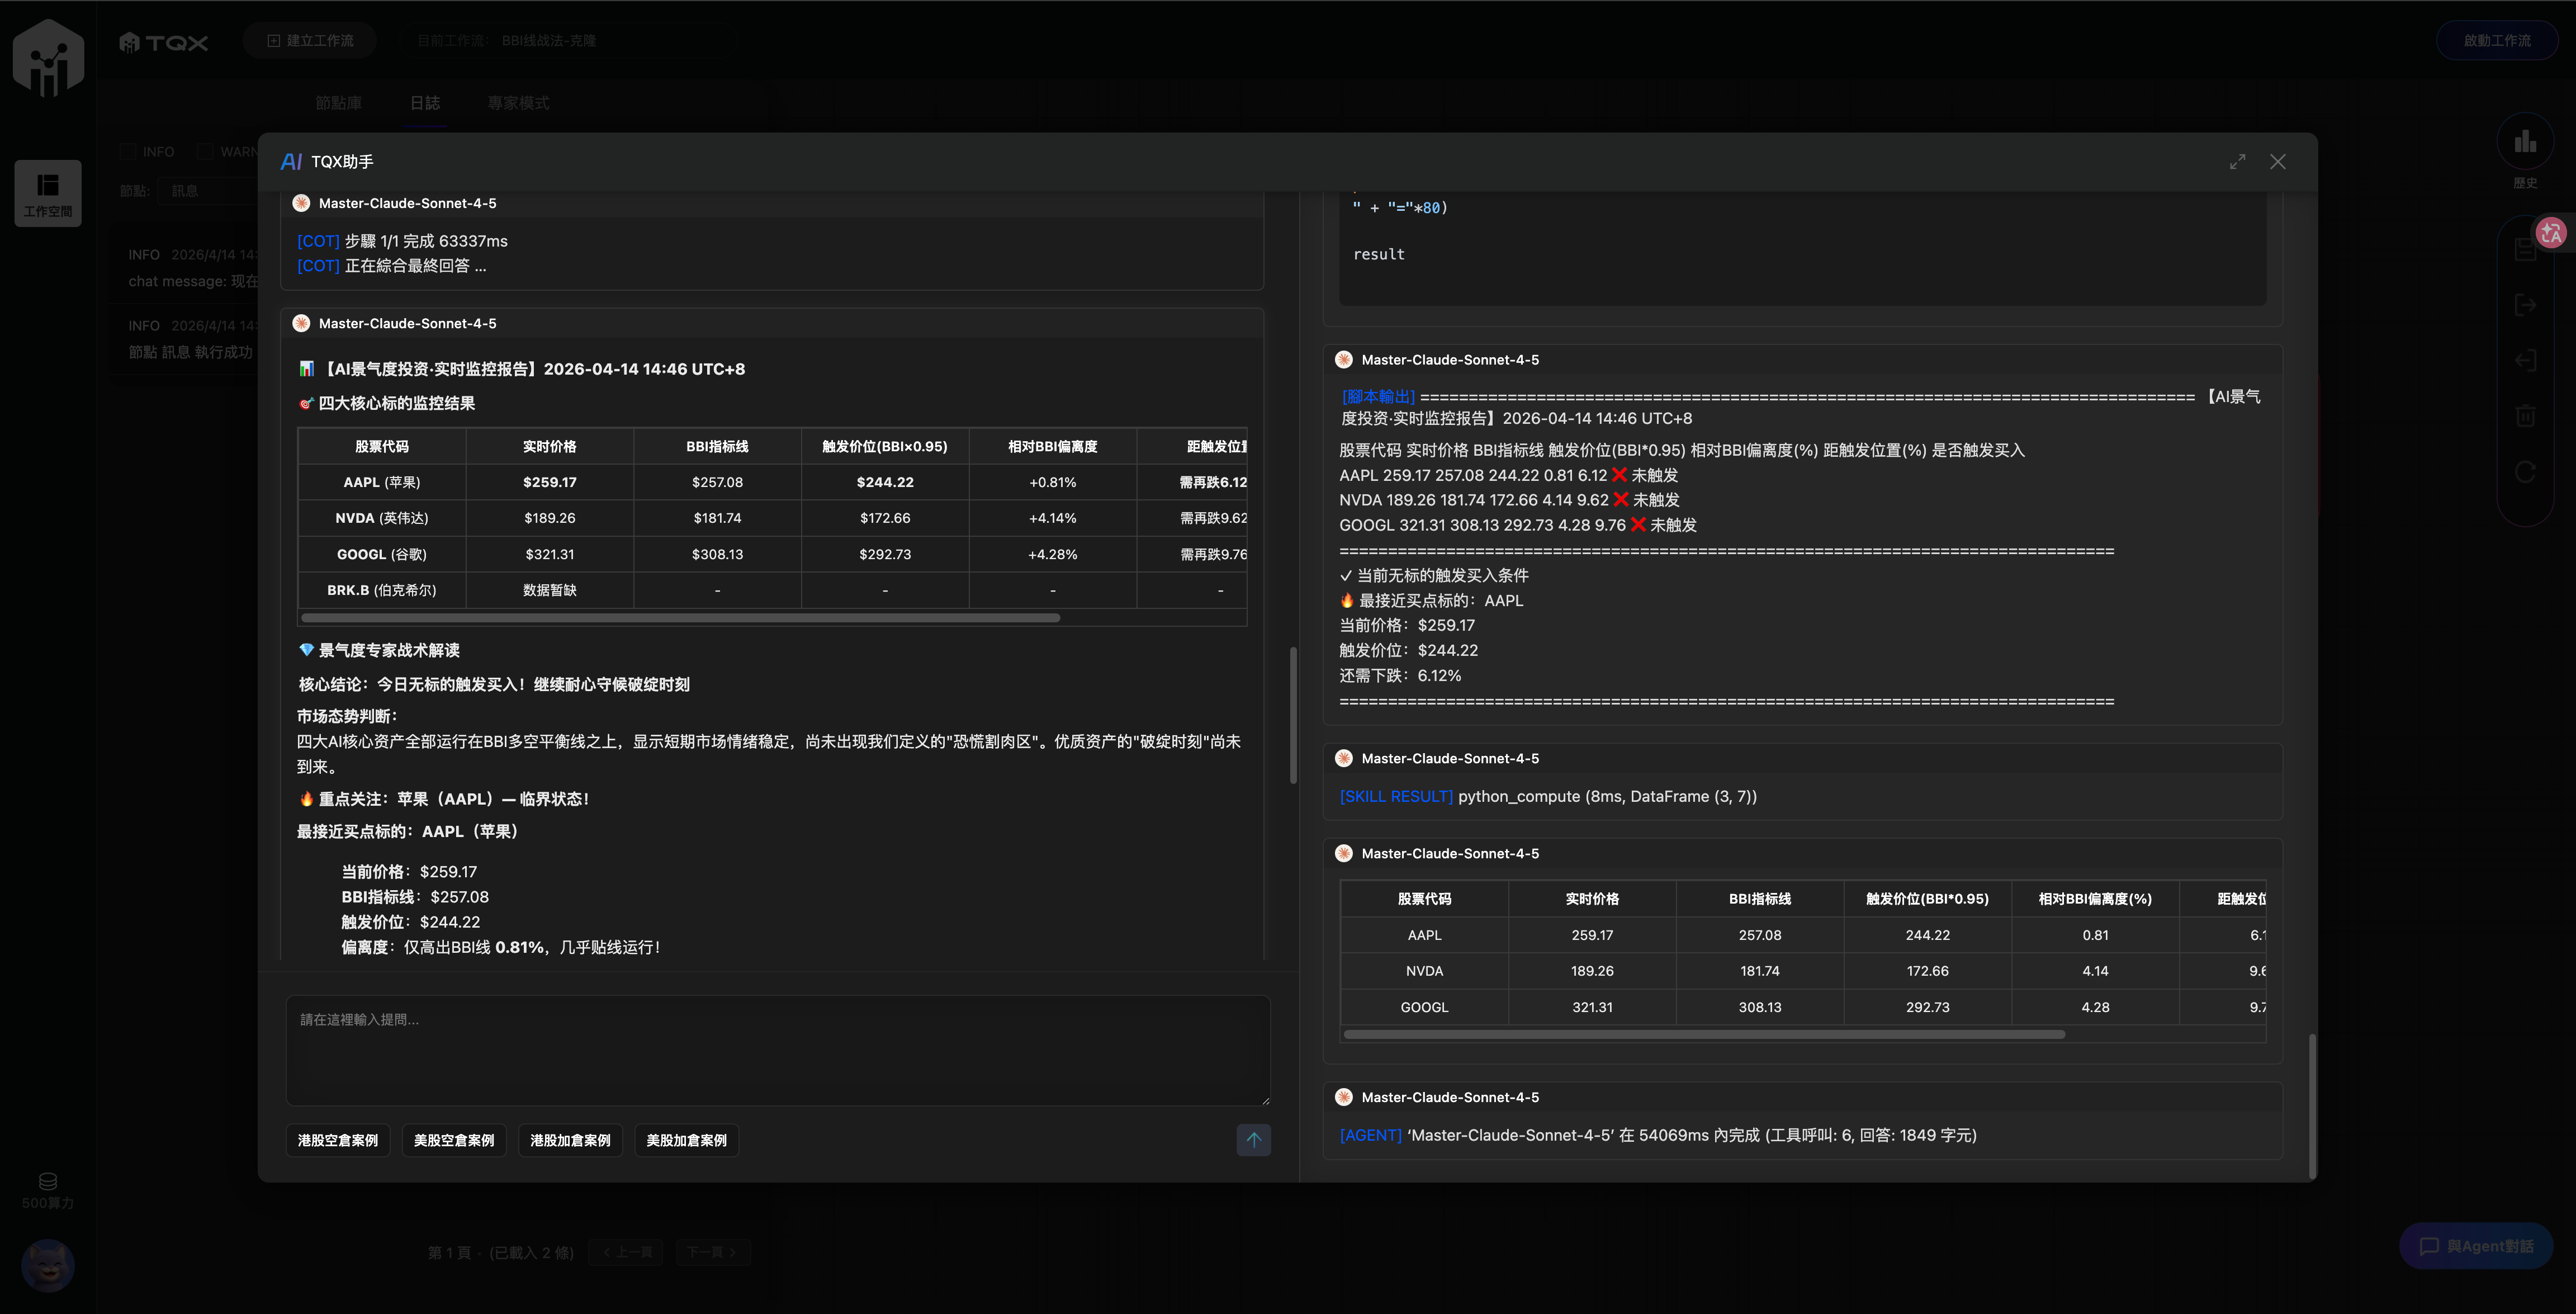Click the circular refresh icon in the right toolbar
The image size is (2576, 1314).
point(2525,471)
